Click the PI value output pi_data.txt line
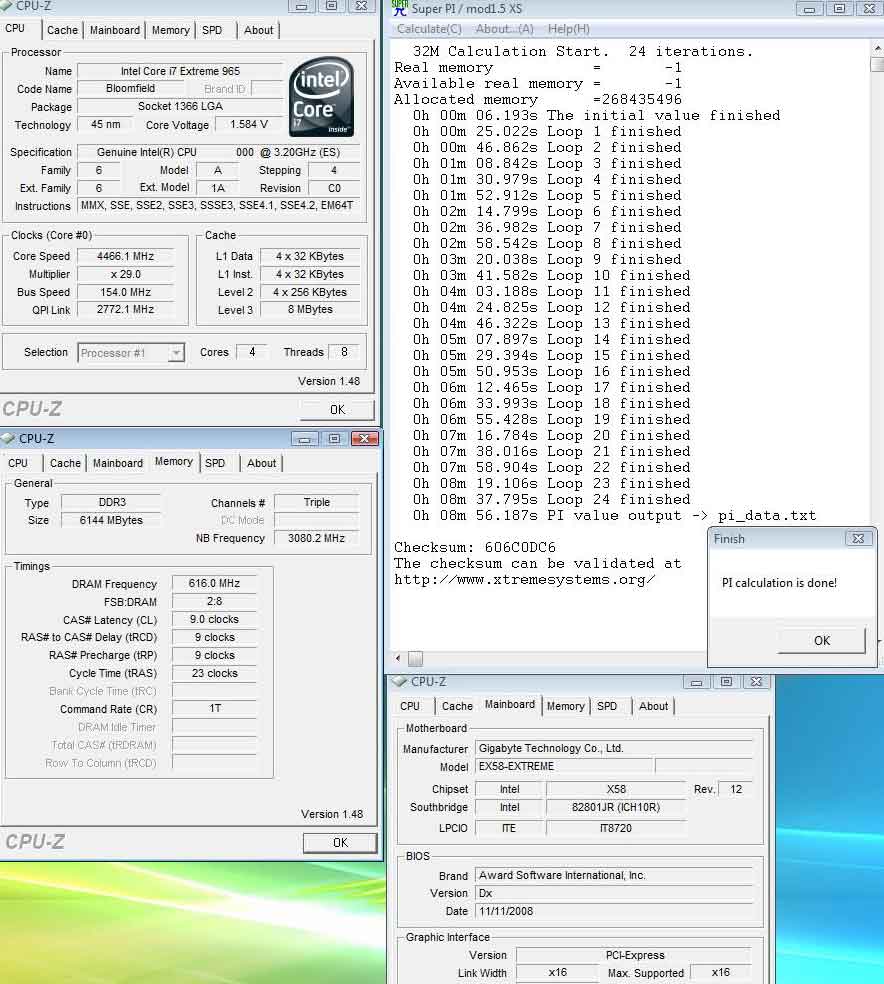Viewport: 884px width, 984px height. click(x=614, y=515)
